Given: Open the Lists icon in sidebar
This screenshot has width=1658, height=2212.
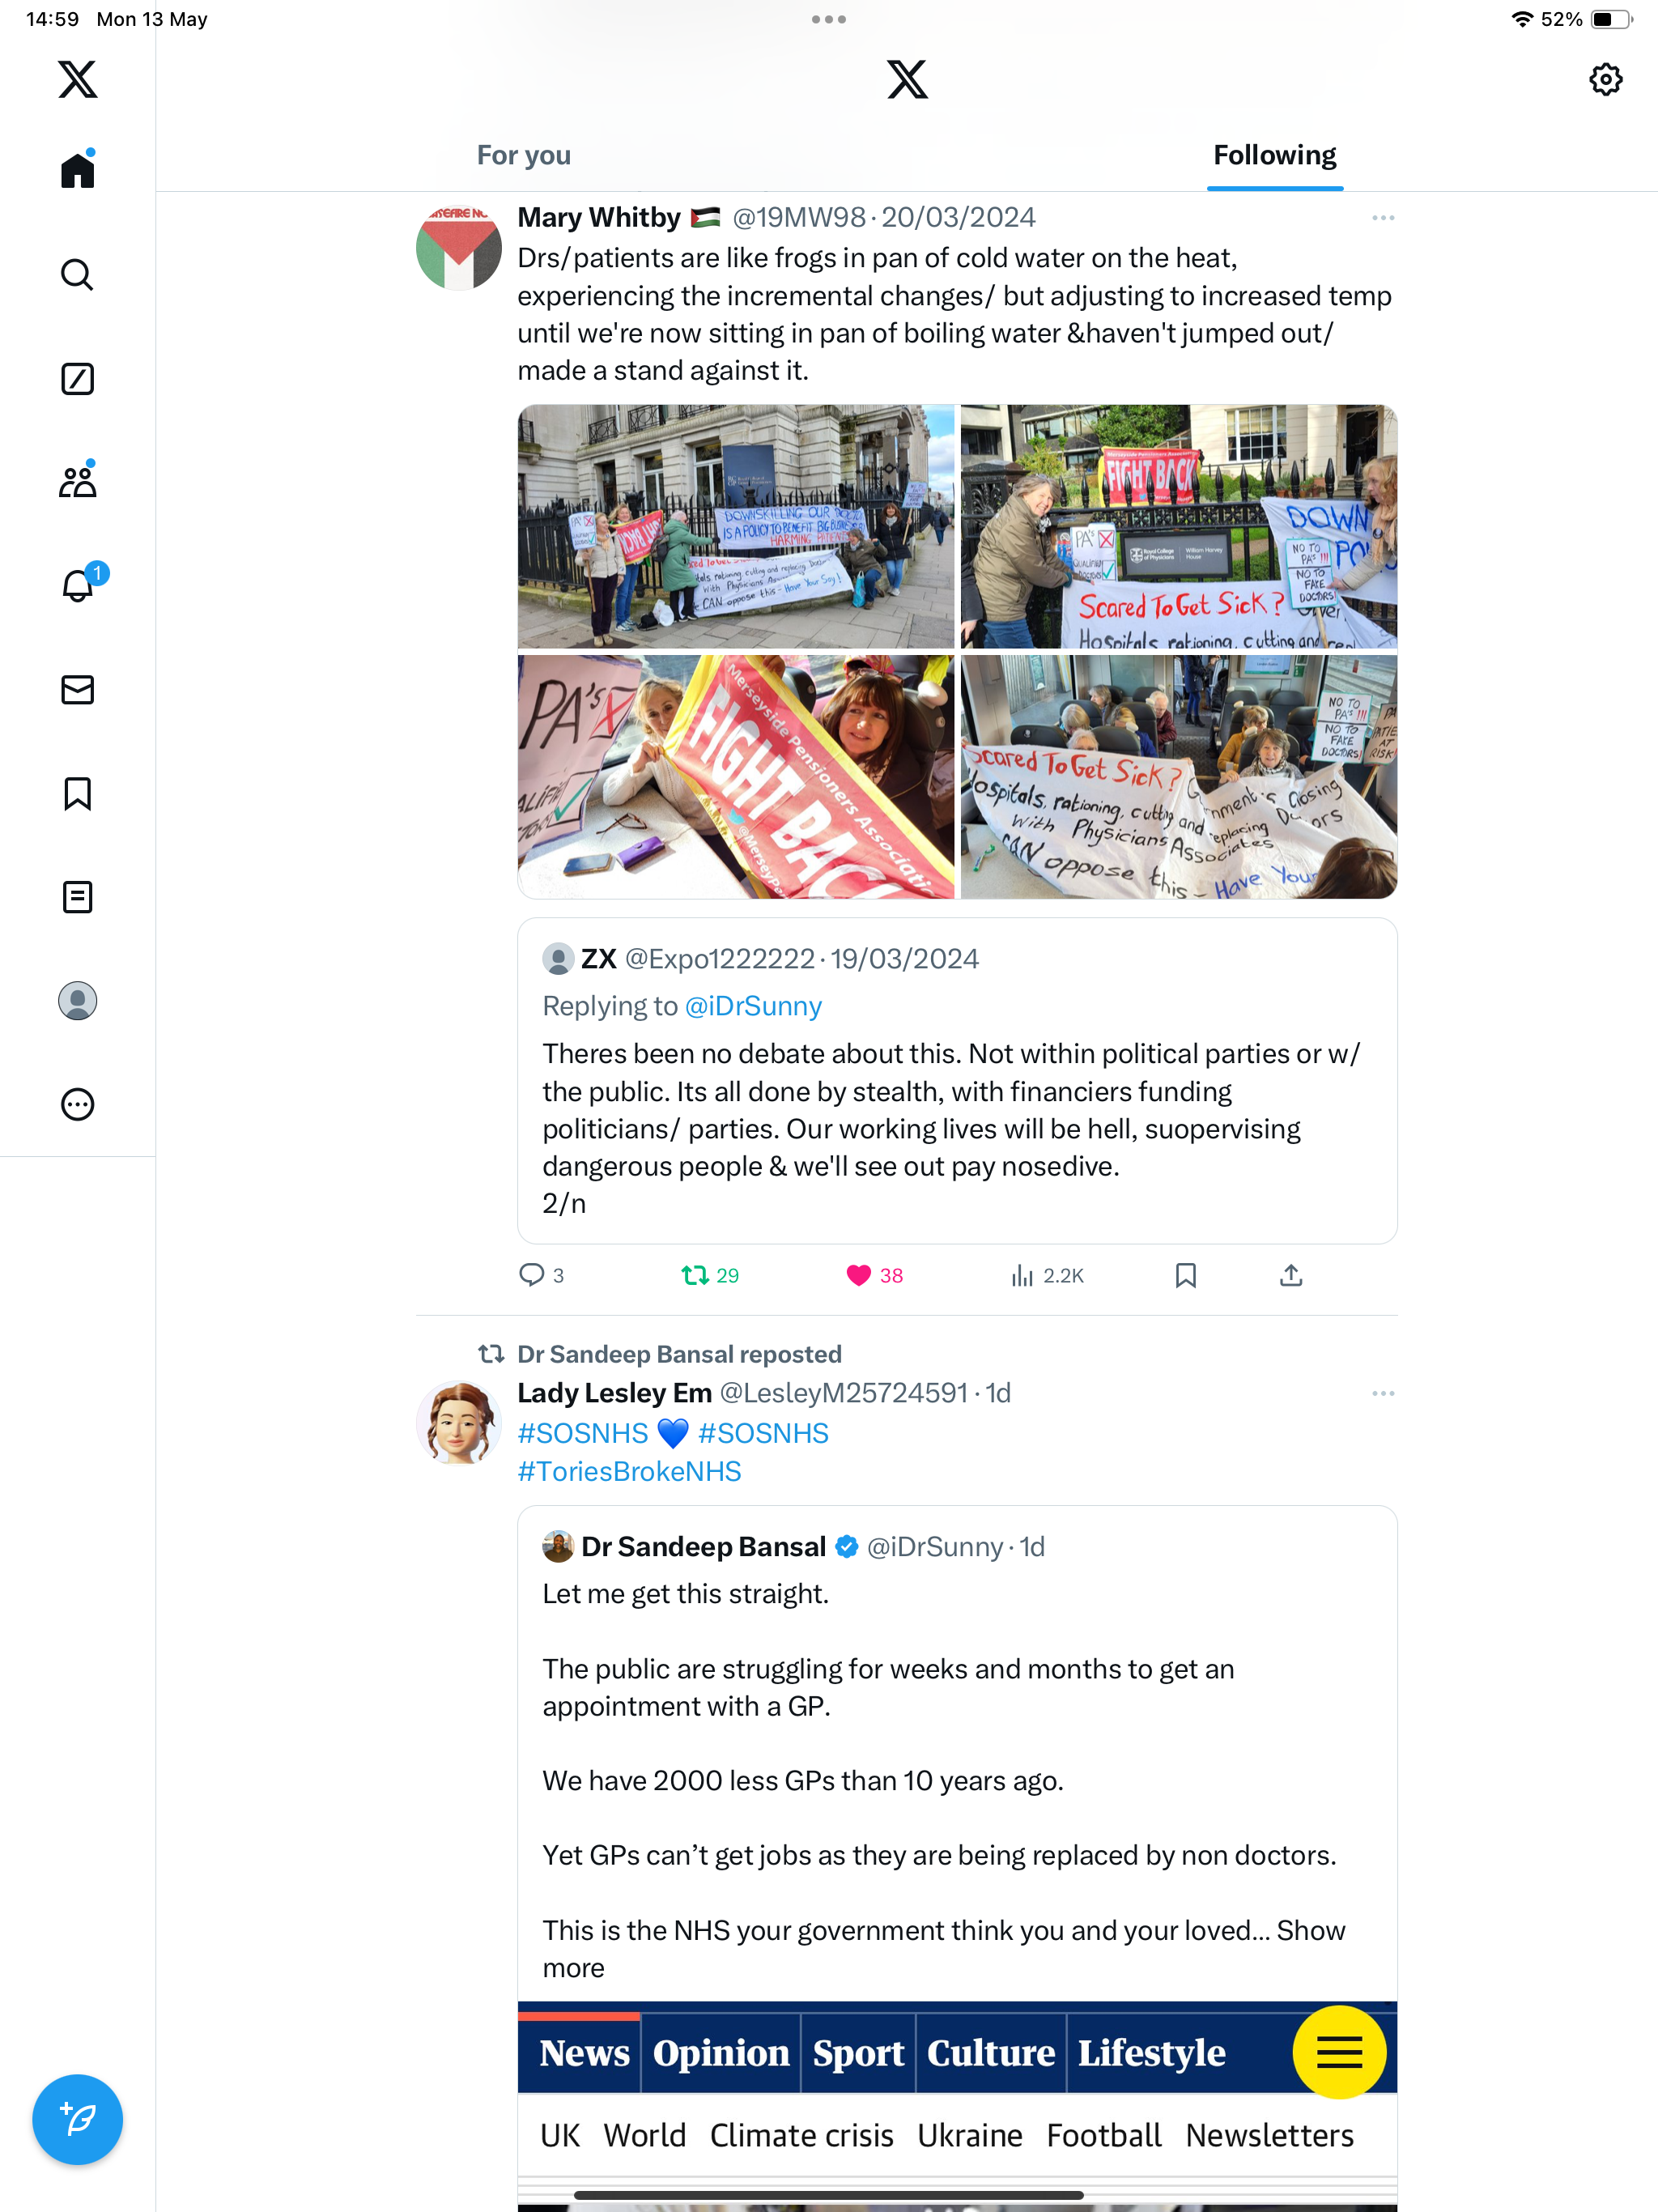Looking at the screenshot, I should click(77, 897).
